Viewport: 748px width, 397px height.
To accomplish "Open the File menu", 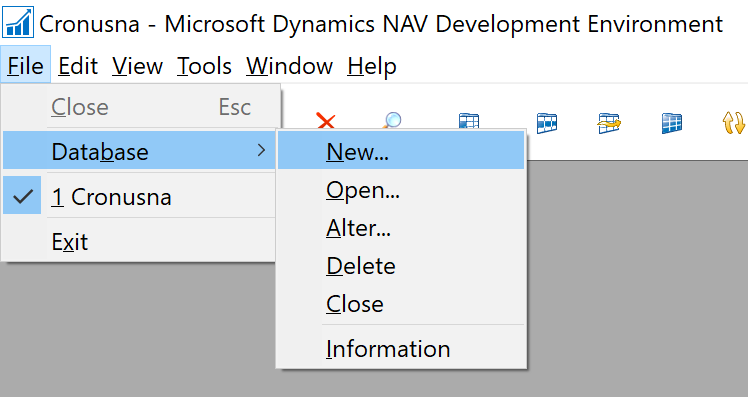I will pyautogui.click(x=26, y=65).
